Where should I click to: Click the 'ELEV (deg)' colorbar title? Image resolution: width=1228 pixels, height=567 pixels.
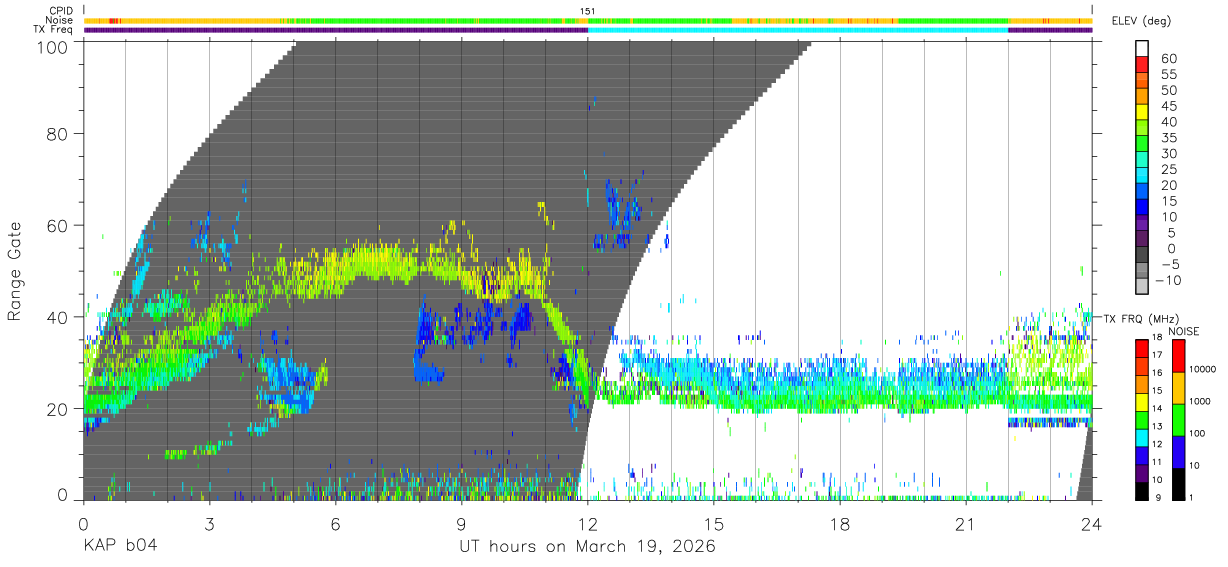click(x=1141, y=21)
